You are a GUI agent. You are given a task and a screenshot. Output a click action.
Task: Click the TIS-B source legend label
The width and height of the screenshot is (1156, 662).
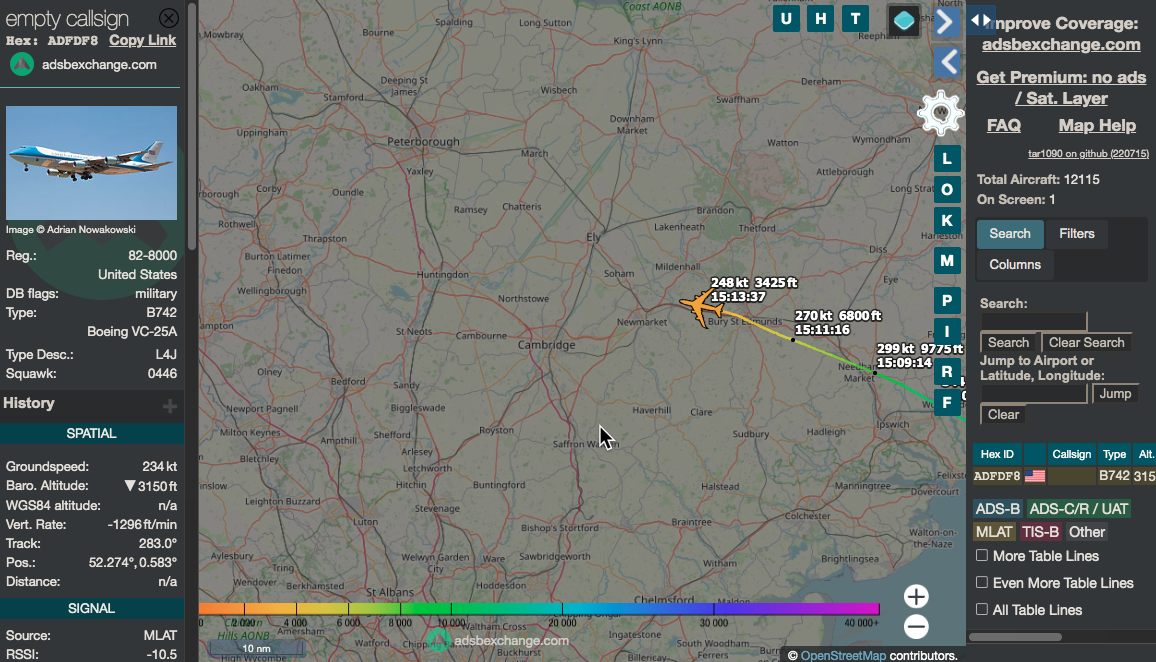pos(1040,532)
